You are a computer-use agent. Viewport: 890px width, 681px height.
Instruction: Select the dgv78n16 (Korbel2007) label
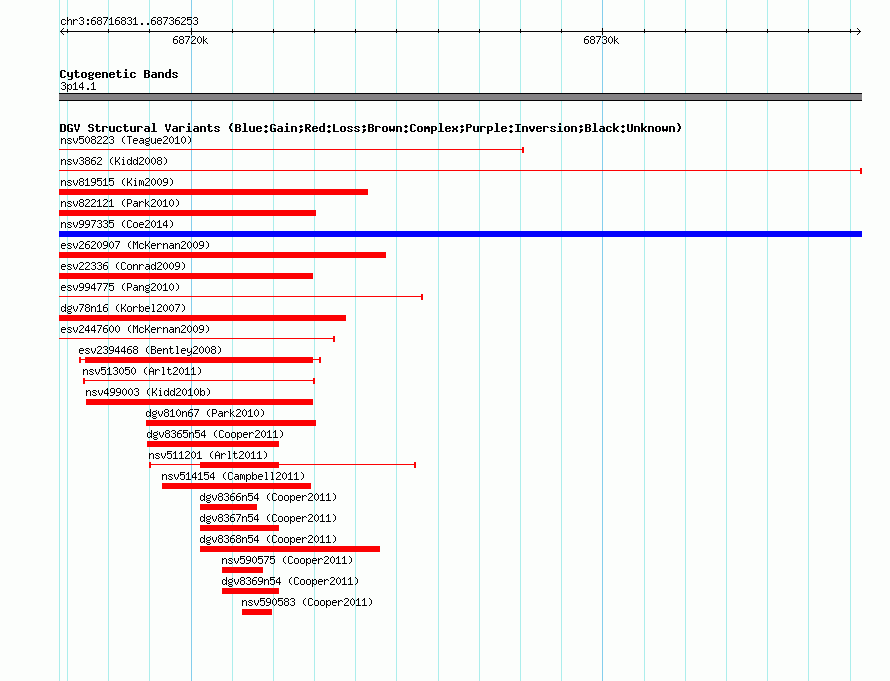(x=123, y=308)
